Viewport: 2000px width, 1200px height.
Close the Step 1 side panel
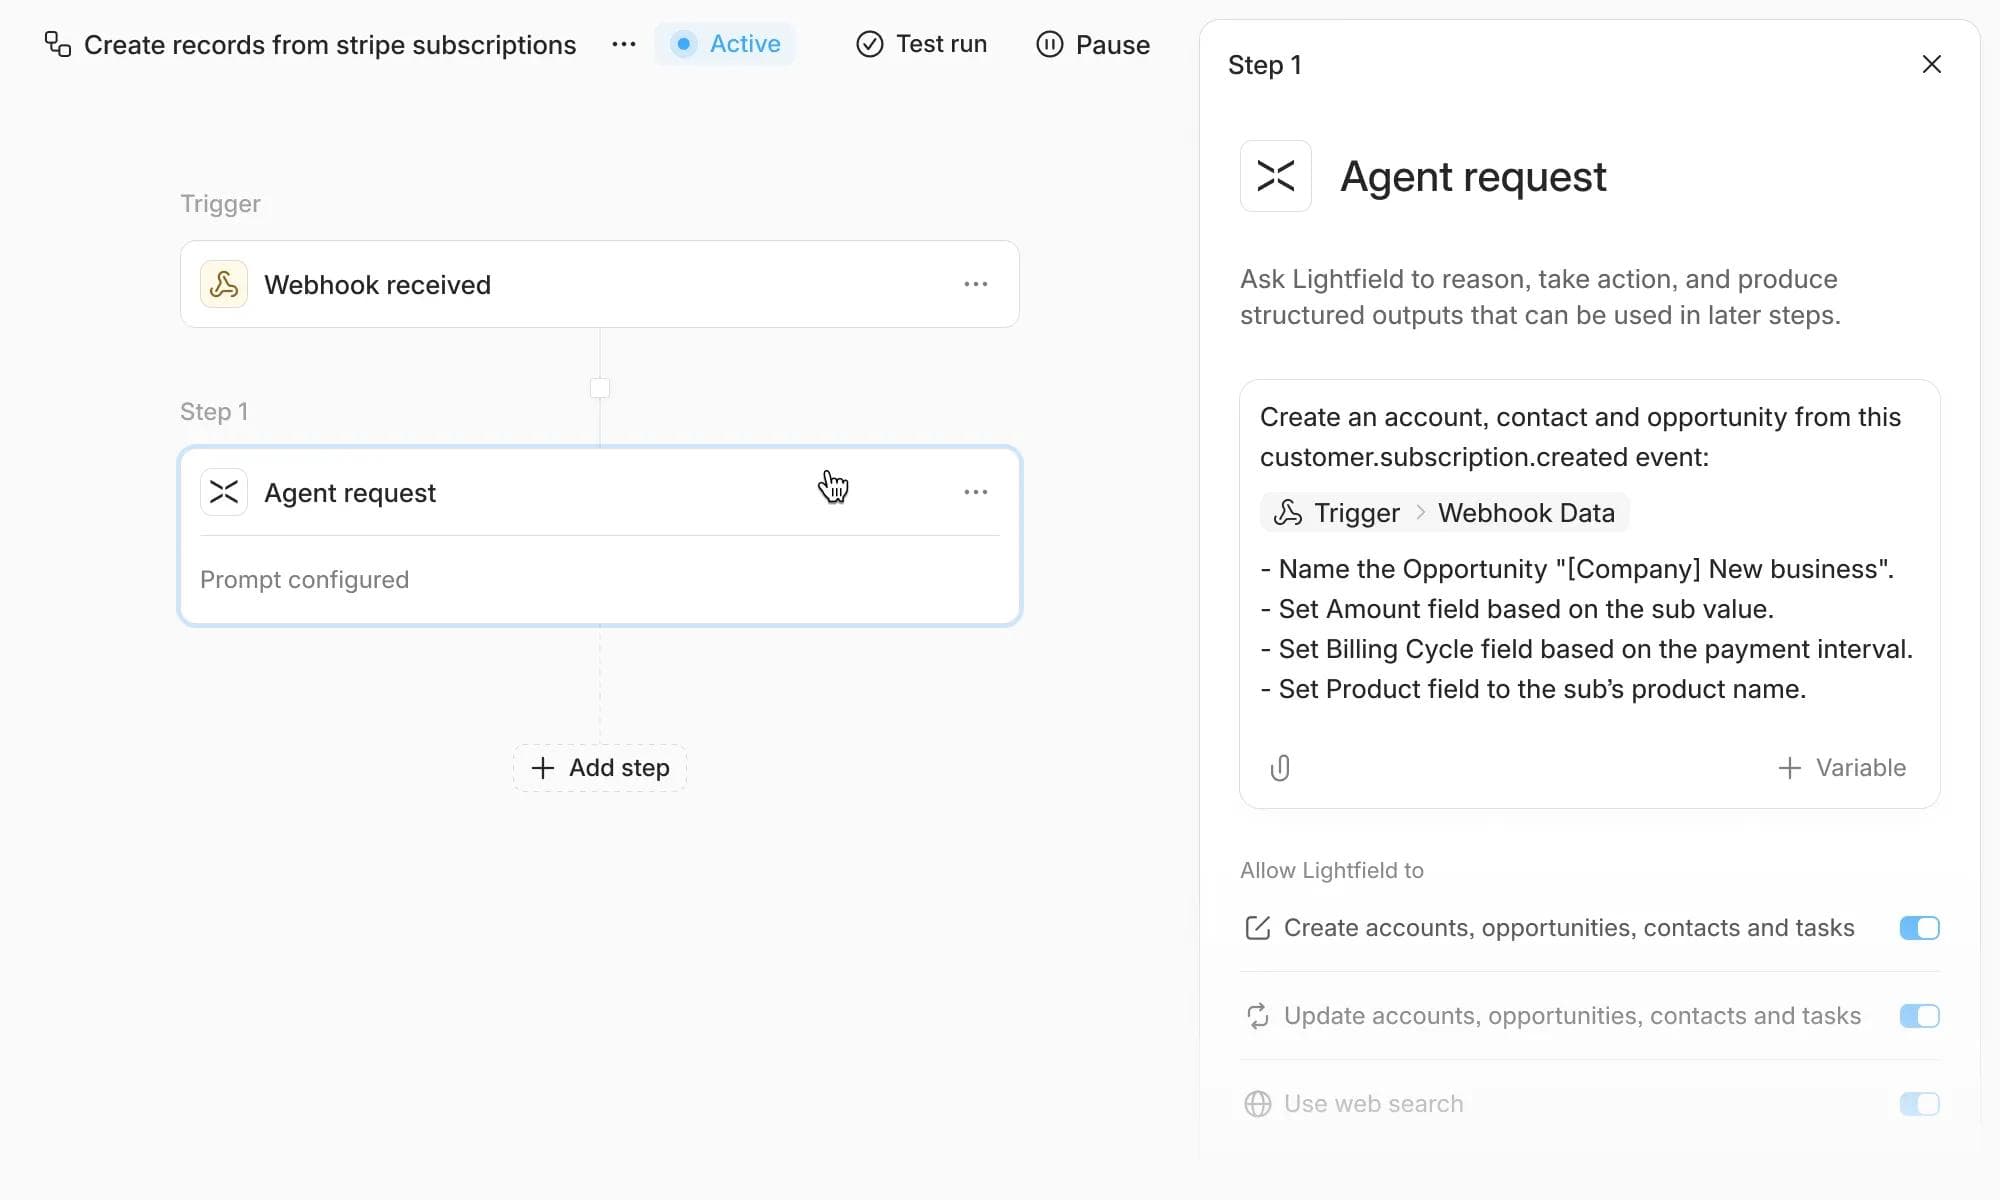pyautogui.click(x=1931, y=65)
